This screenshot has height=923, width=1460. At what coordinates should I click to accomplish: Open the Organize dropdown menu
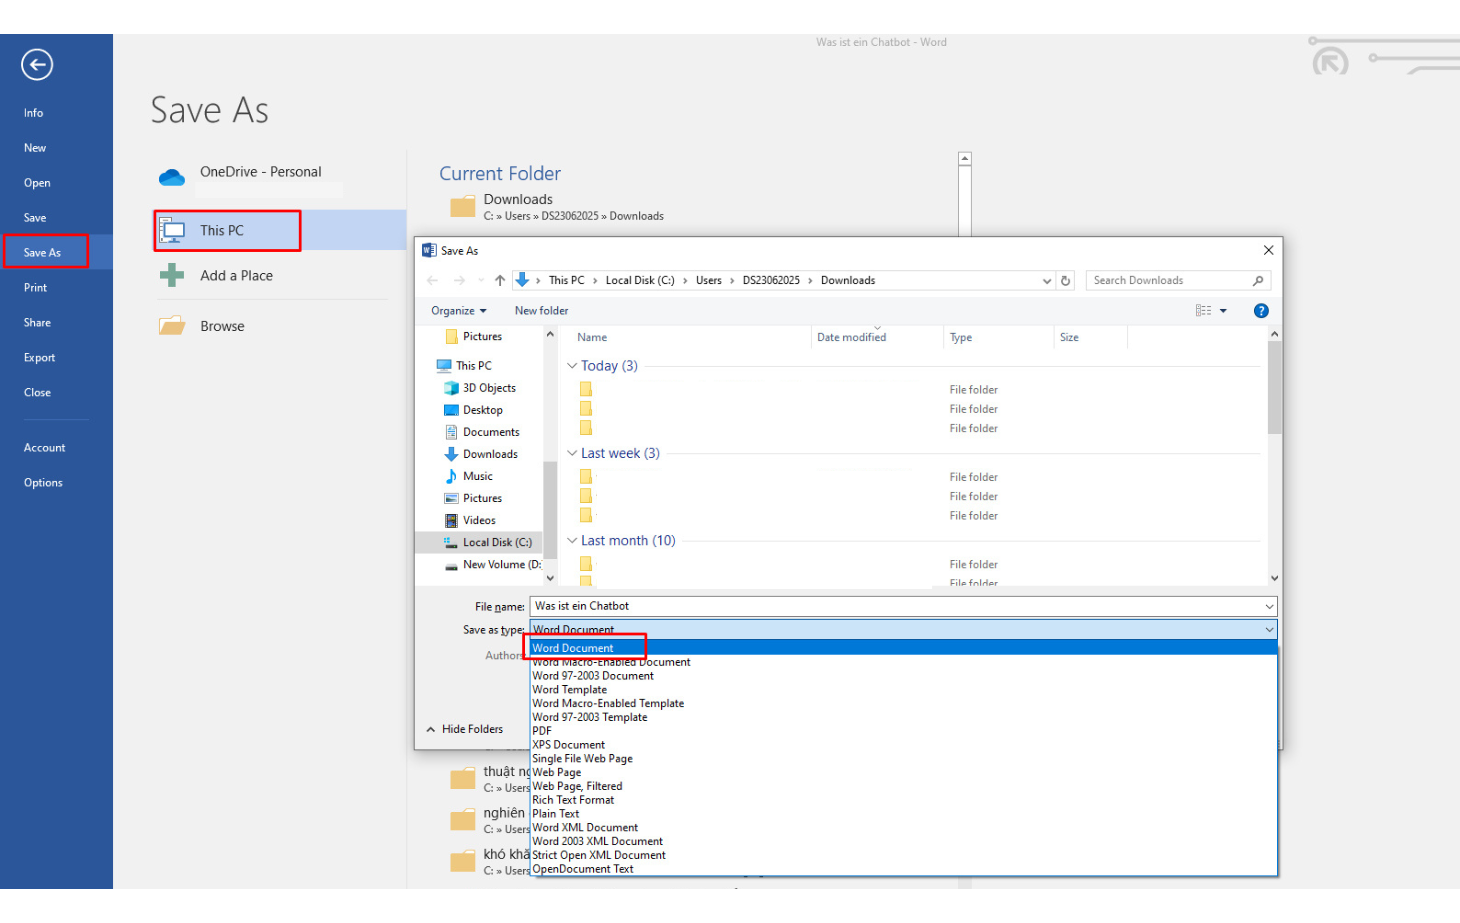(x=458, y=311)
